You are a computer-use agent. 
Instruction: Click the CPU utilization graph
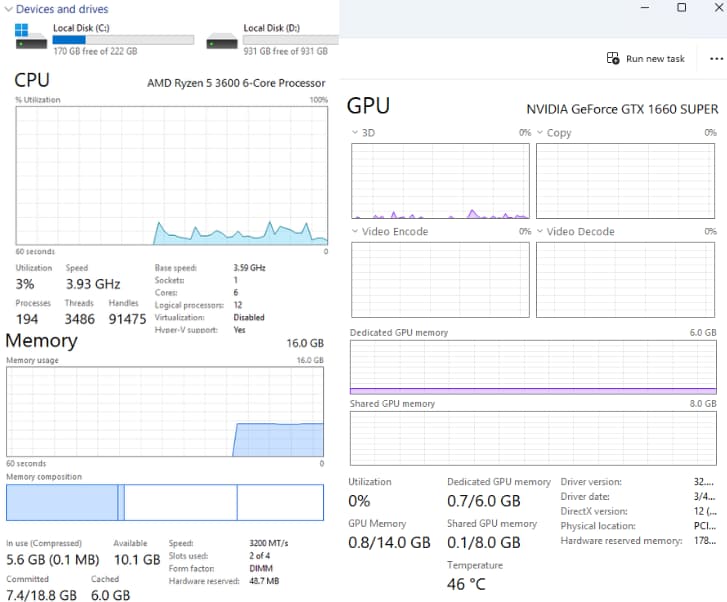[x=172, y=176]
